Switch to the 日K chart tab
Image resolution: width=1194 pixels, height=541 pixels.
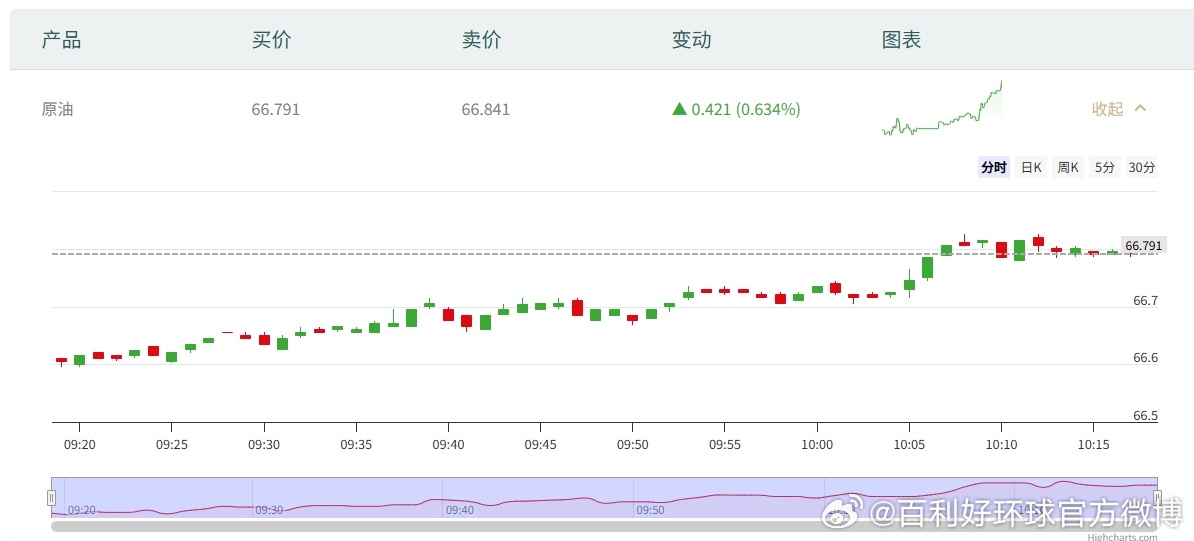(1031, 168)
